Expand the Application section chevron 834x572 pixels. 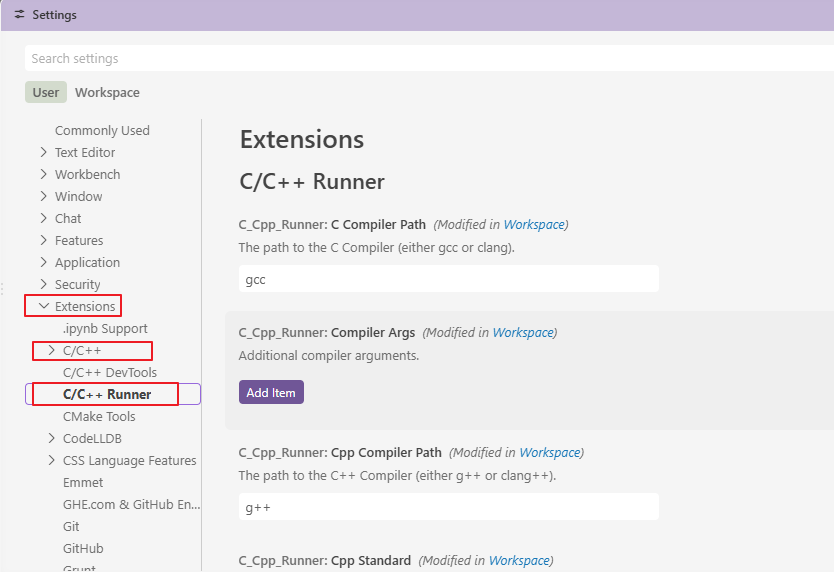click(x=44, y=262)
